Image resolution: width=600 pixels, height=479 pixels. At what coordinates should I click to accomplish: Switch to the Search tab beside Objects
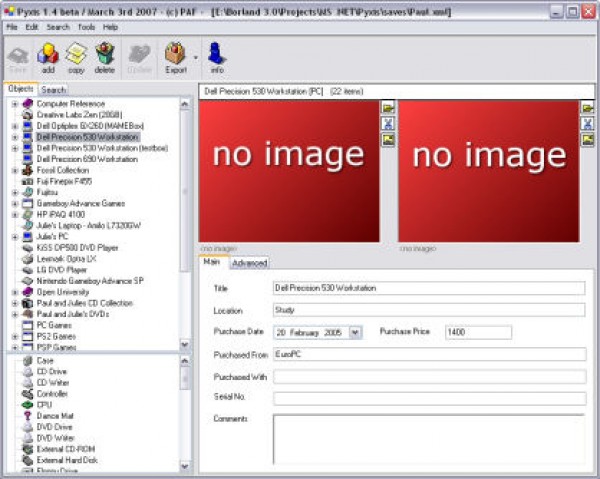pyautogui.click(x=54, y=90)
